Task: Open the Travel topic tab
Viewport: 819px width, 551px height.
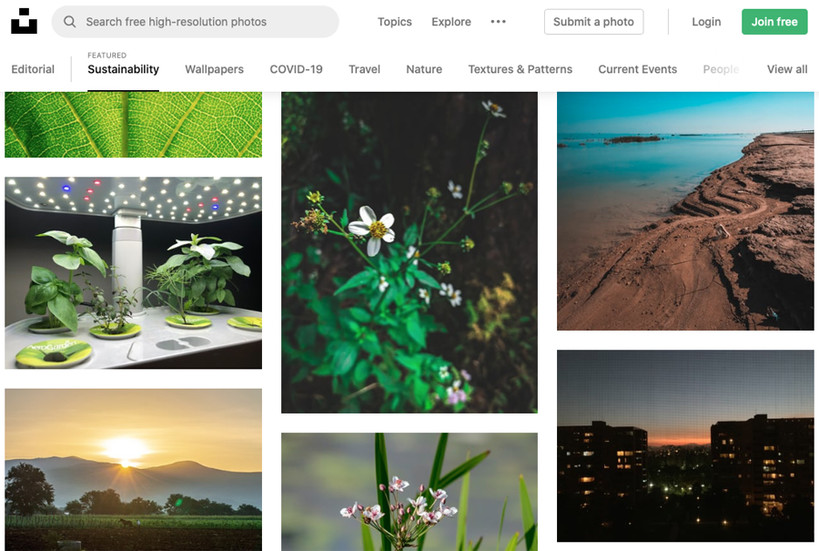Action: (365, 69)
